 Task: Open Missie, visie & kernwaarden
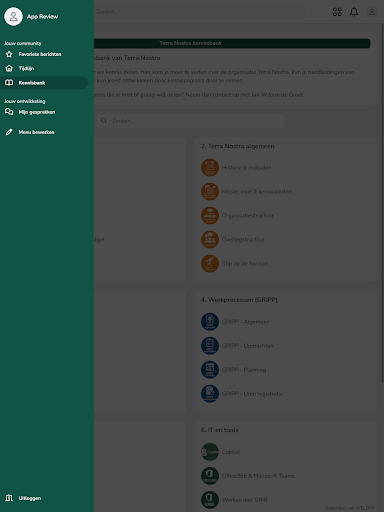pyautogui.click(x=256, y=192)
